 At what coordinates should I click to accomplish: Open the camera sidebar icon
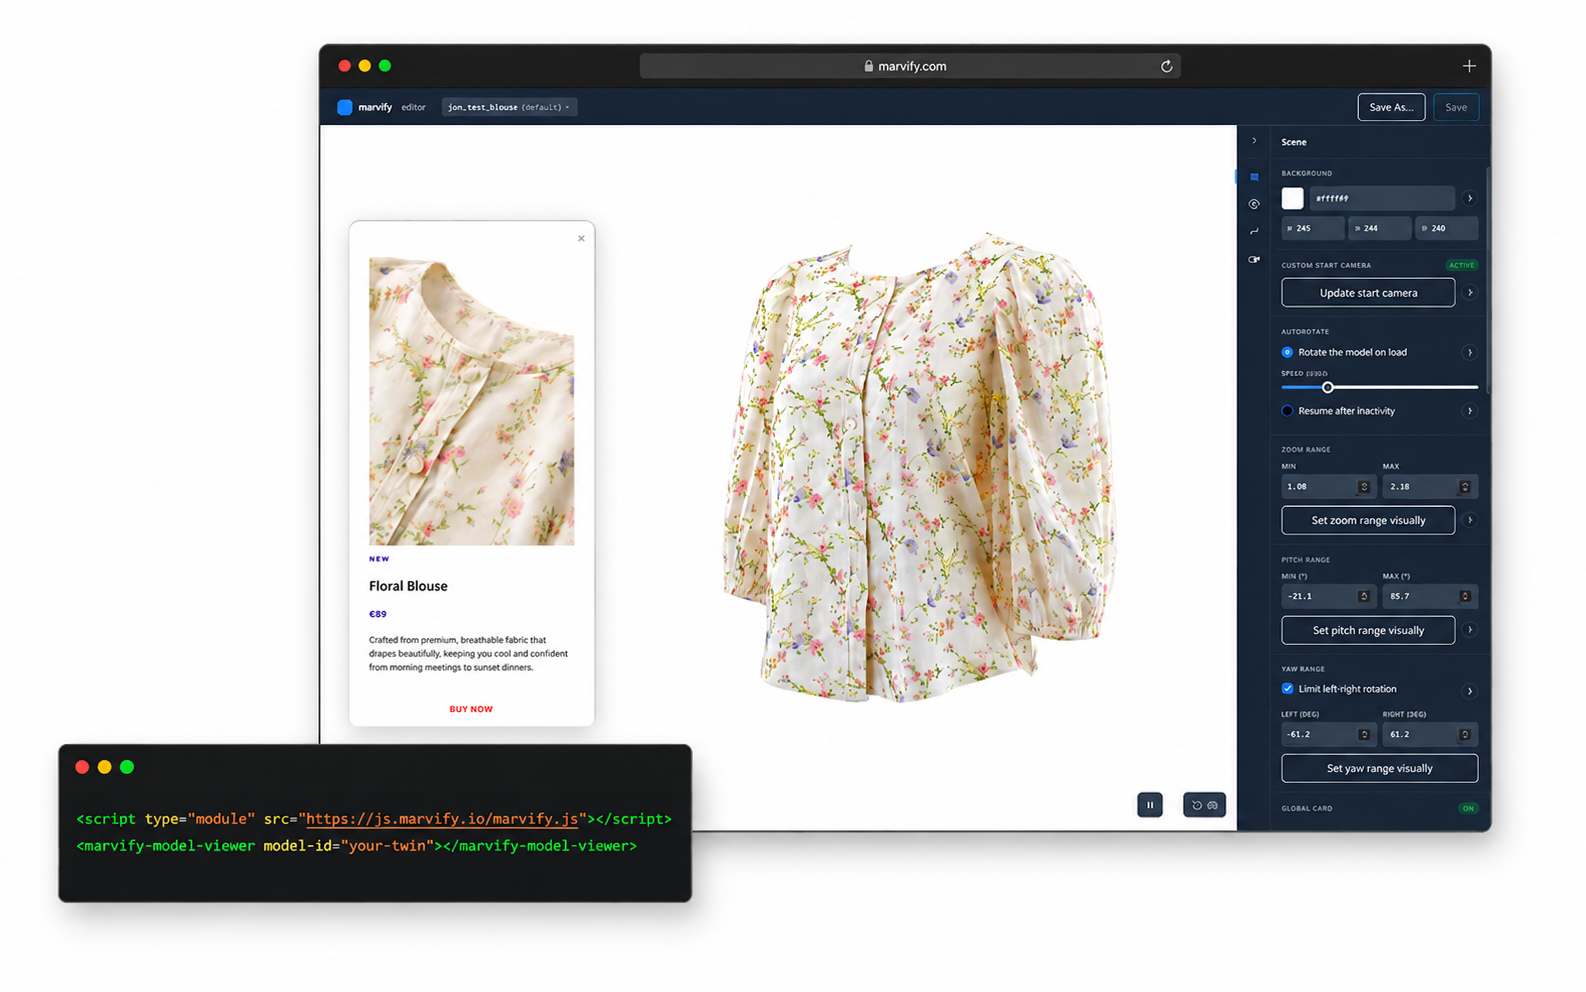1254,259
